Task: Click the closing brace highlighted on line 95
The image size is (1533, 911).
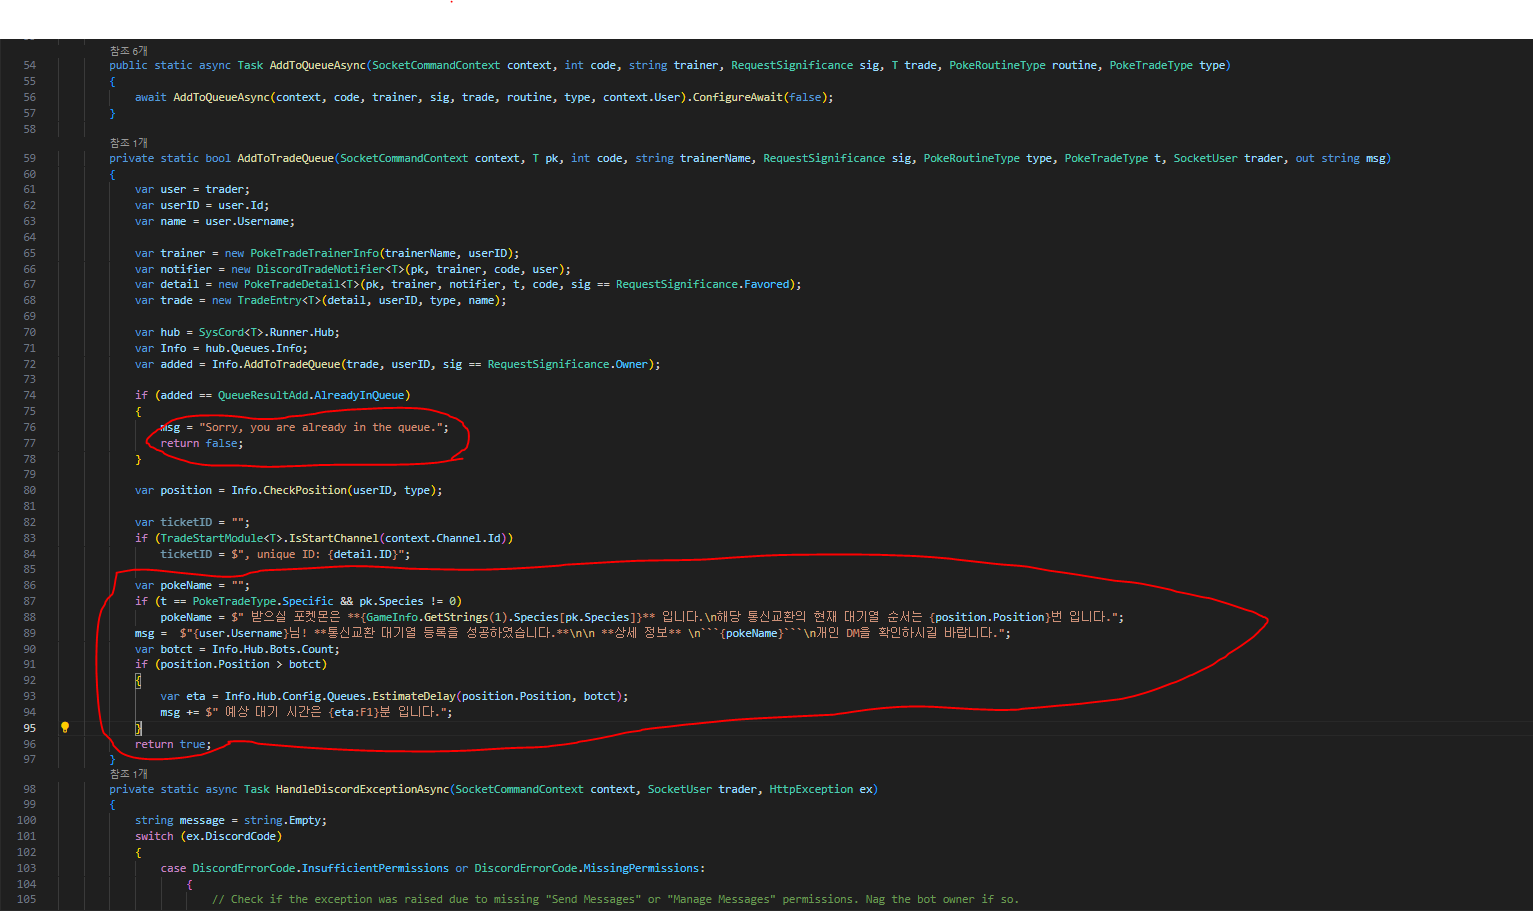Action: [138, 727]
